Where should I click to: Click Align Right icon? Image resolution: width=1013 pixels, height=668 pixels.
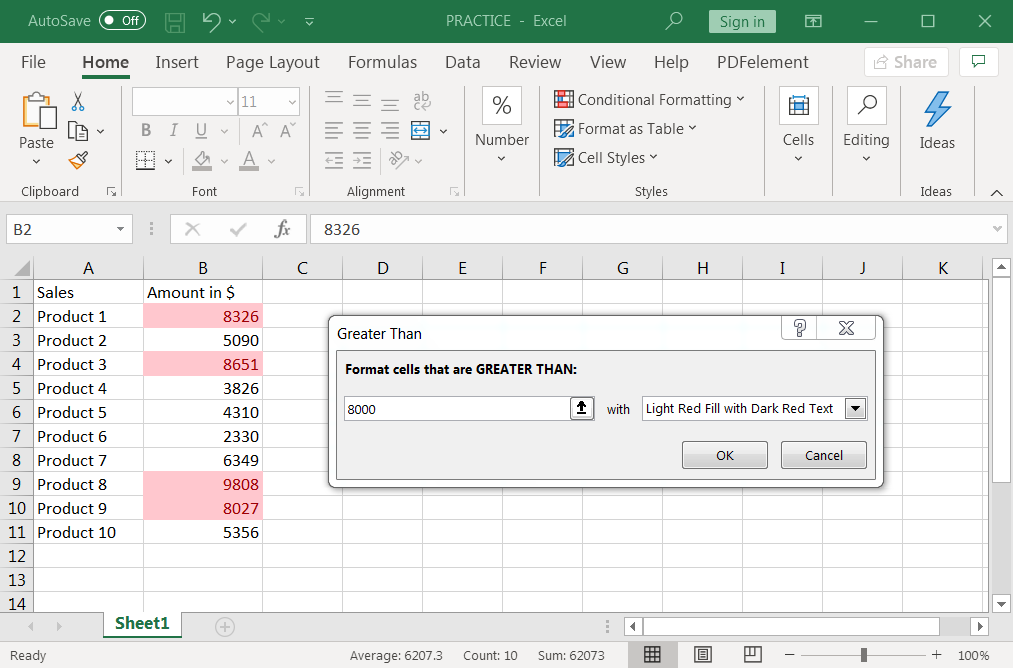click(x=390, y=130)
